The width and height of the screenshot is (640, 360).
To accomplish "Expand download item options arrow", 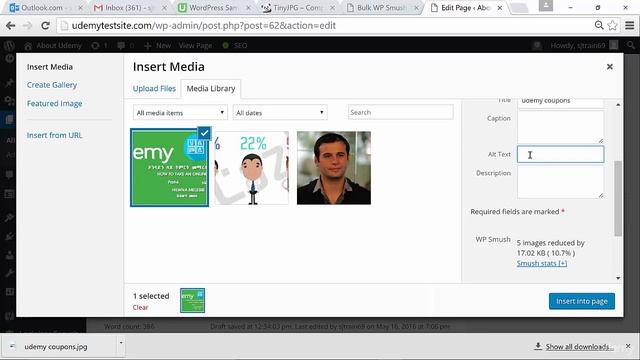I will (x=121, y=343).
